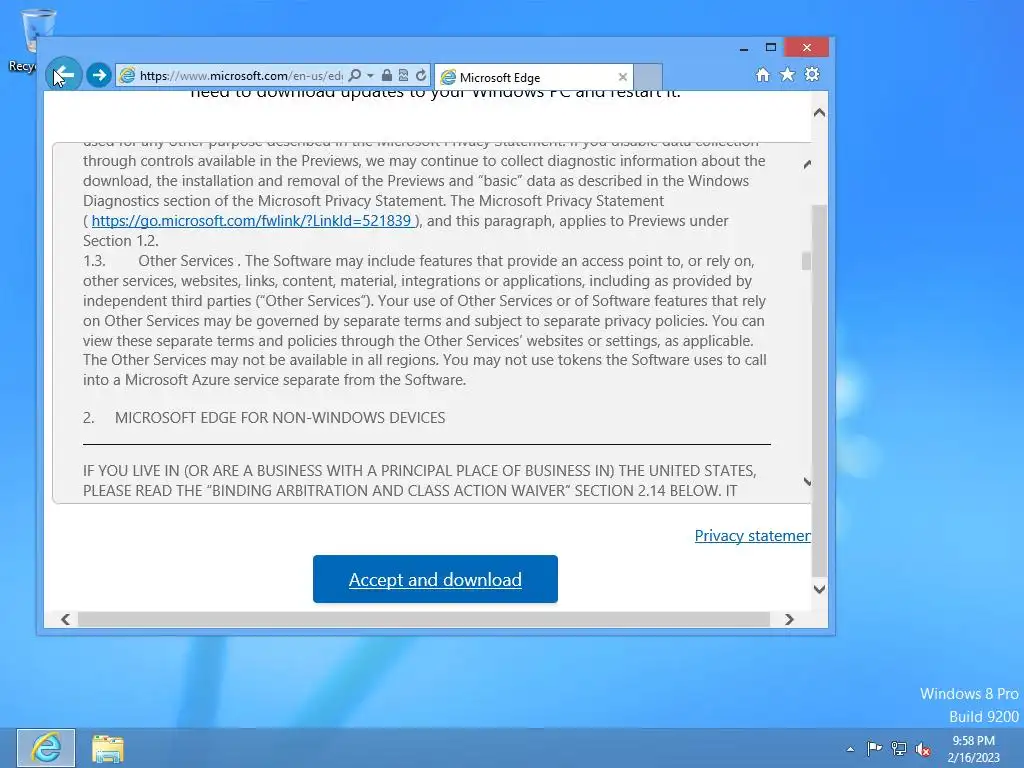Open the address bar autocomplete dropdown arrow
This screenshot has height=768, width=1024.
pyautogui.click(x=370, y=75)
